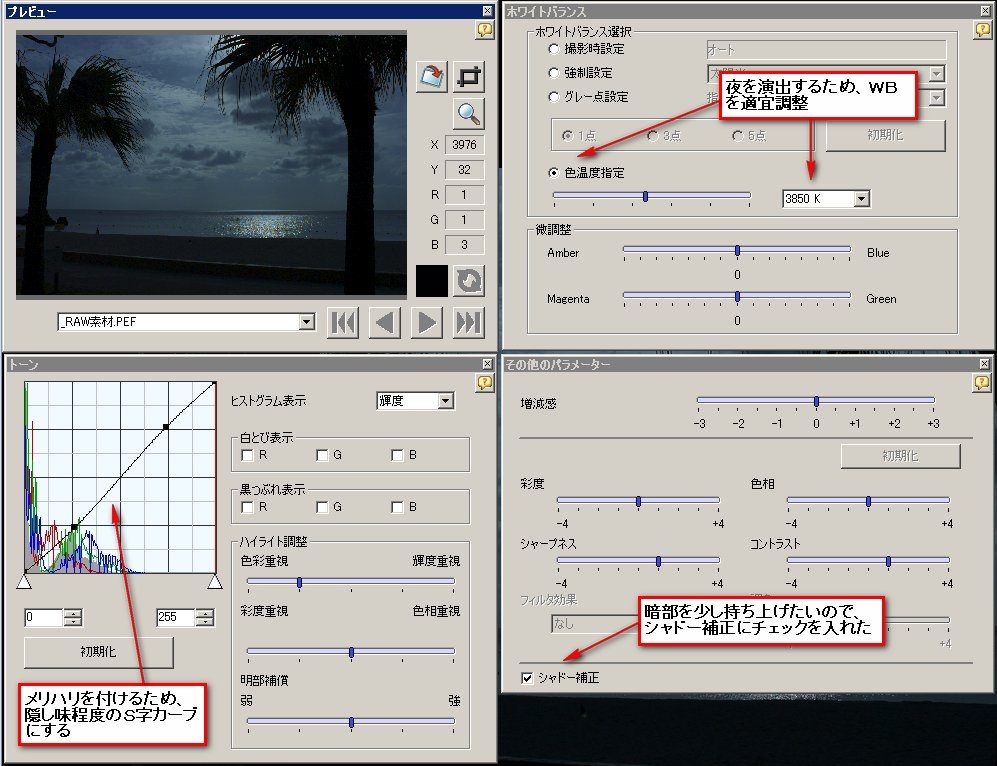
Task: Open help icon in Preview panel
Action: pos(485,29)
